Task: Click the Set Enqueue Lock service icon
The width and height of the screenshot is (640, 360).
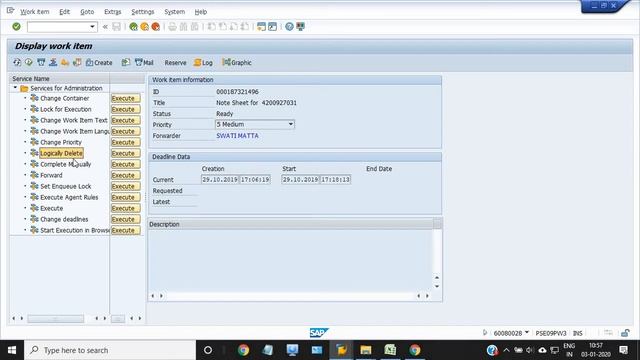Action: 35,186
